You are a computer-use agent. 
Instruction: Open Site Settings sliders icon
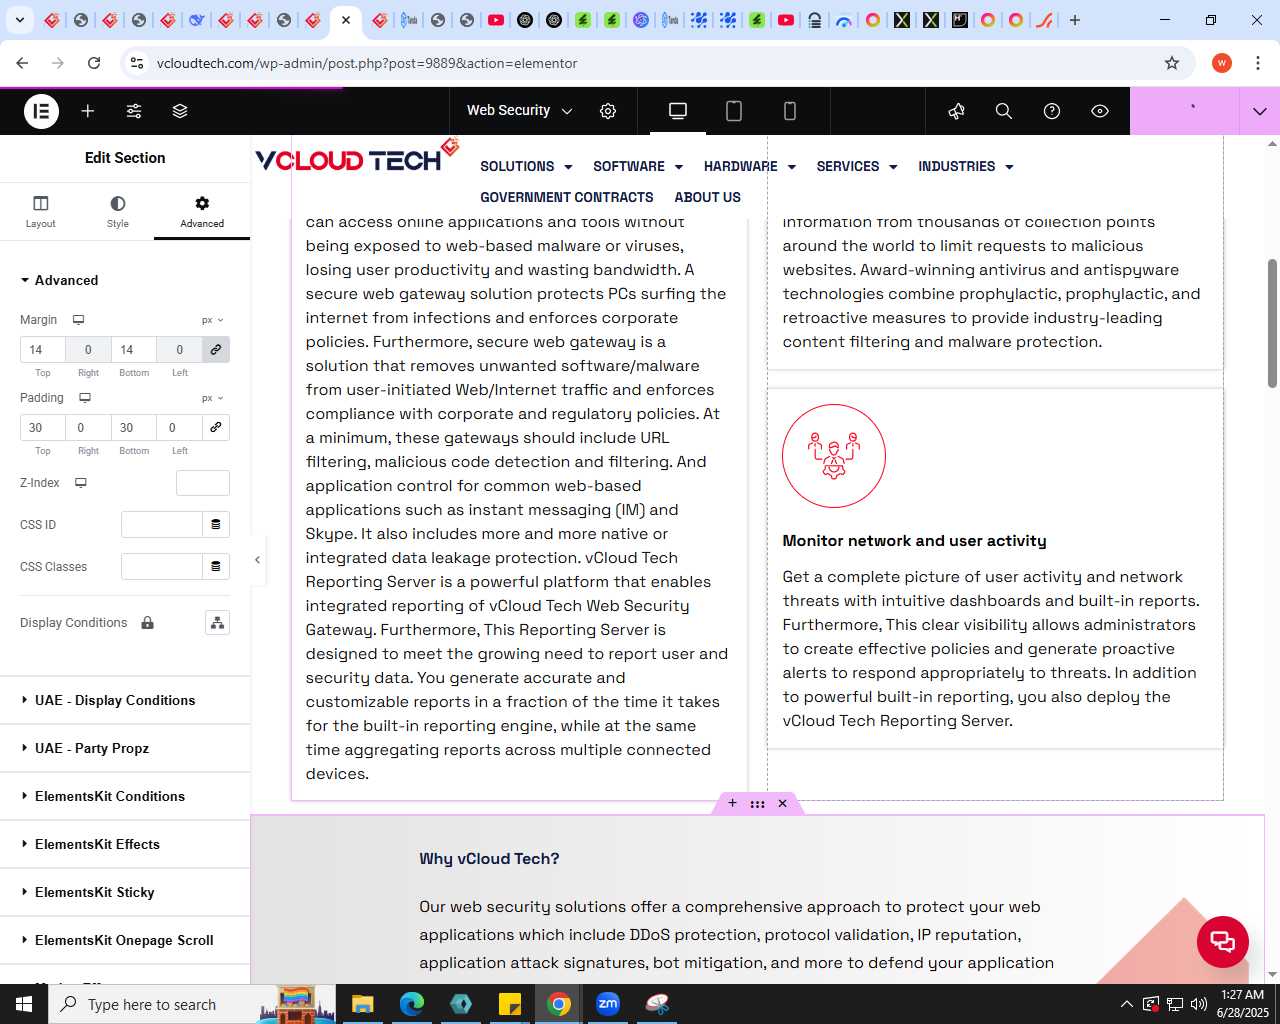[x=134, y=111]
